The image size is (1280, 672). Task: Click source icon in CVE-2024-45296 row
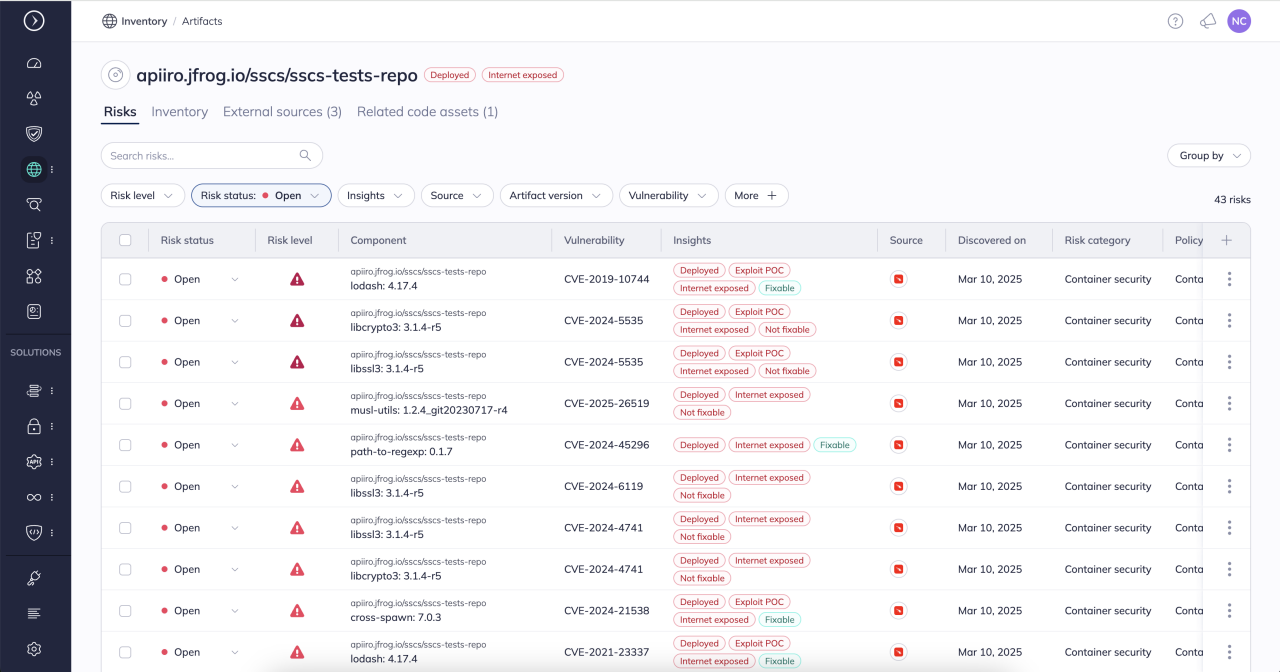point(898,445)
